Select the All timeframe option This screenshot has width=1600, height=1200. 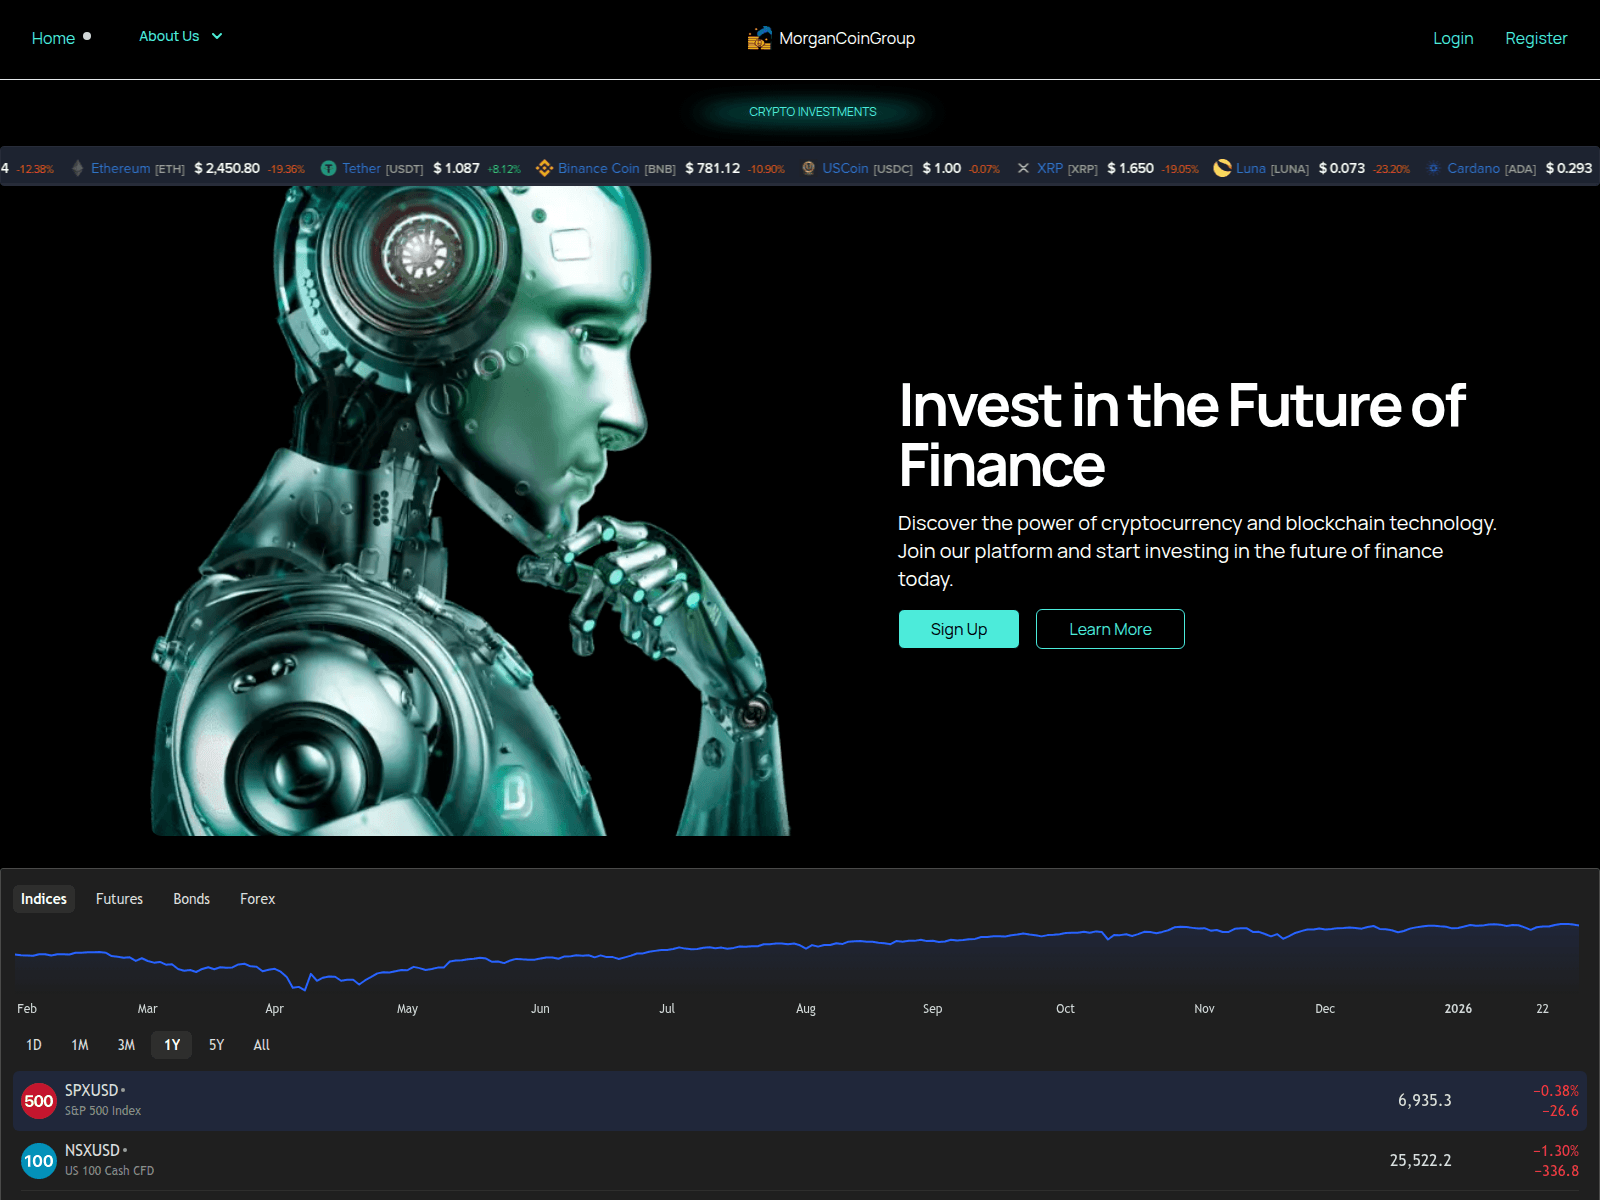click(x=261, y=1044)
